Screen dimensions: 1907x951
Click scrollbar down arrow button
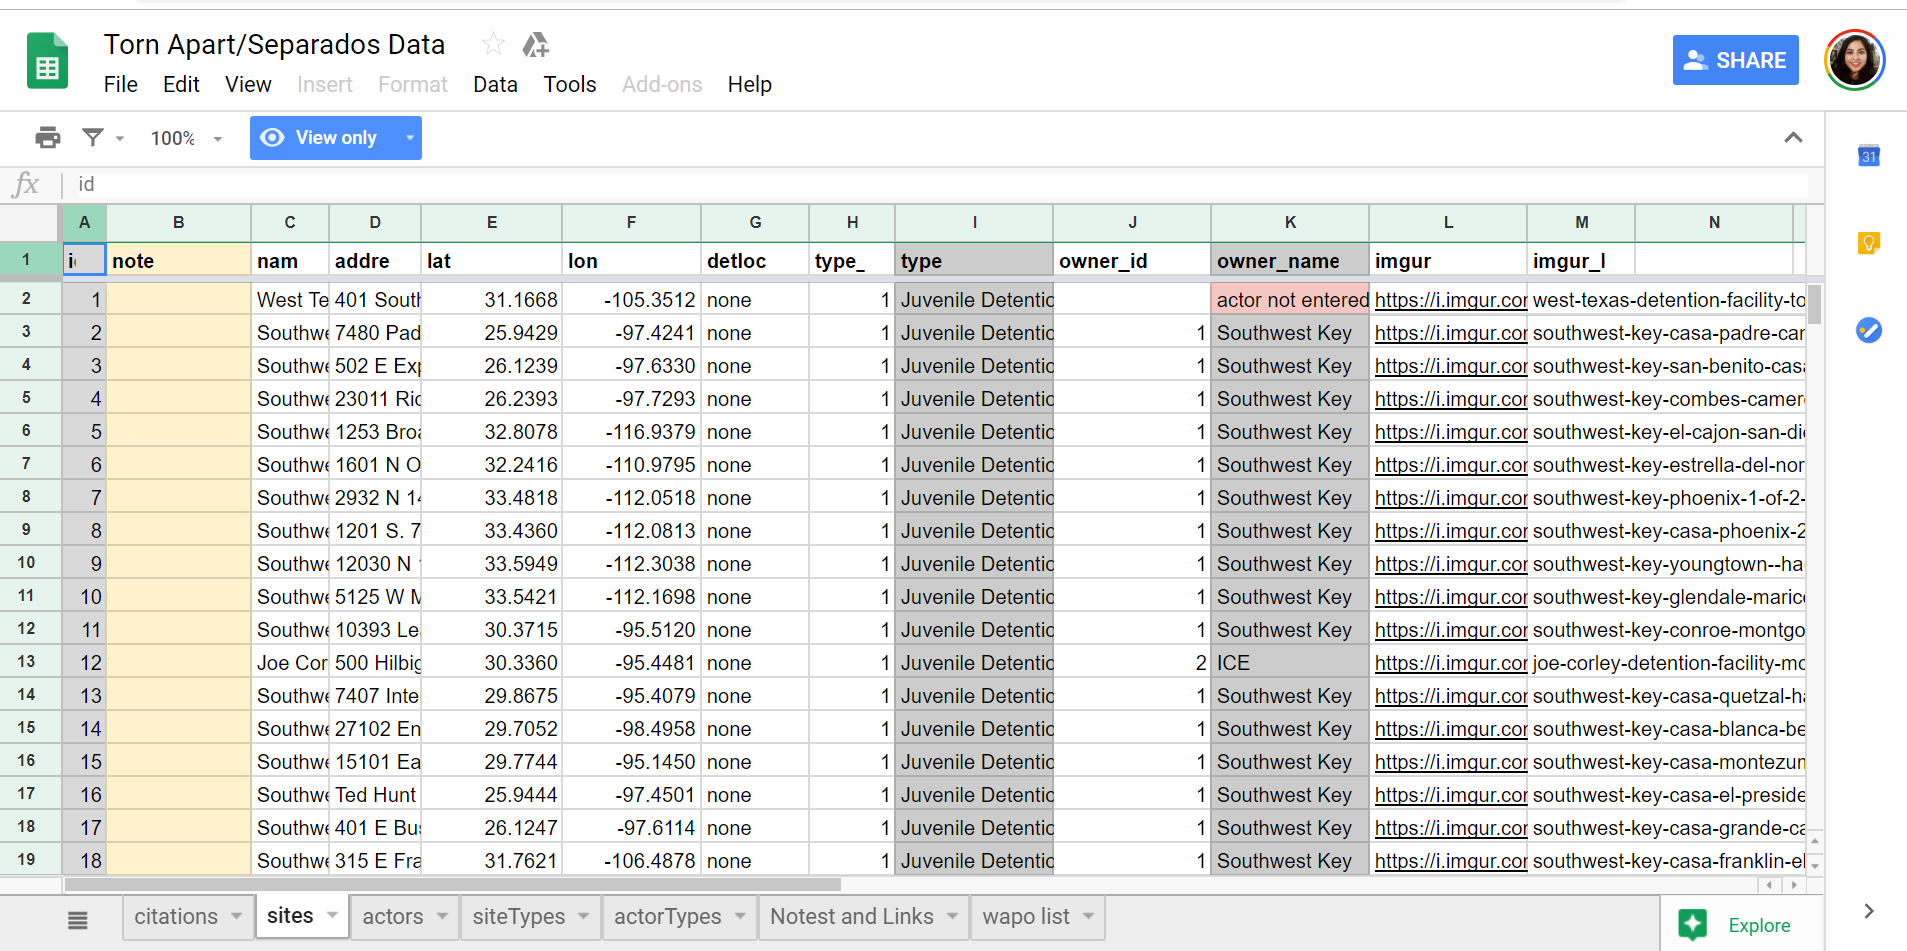[x=1815, y=865]
